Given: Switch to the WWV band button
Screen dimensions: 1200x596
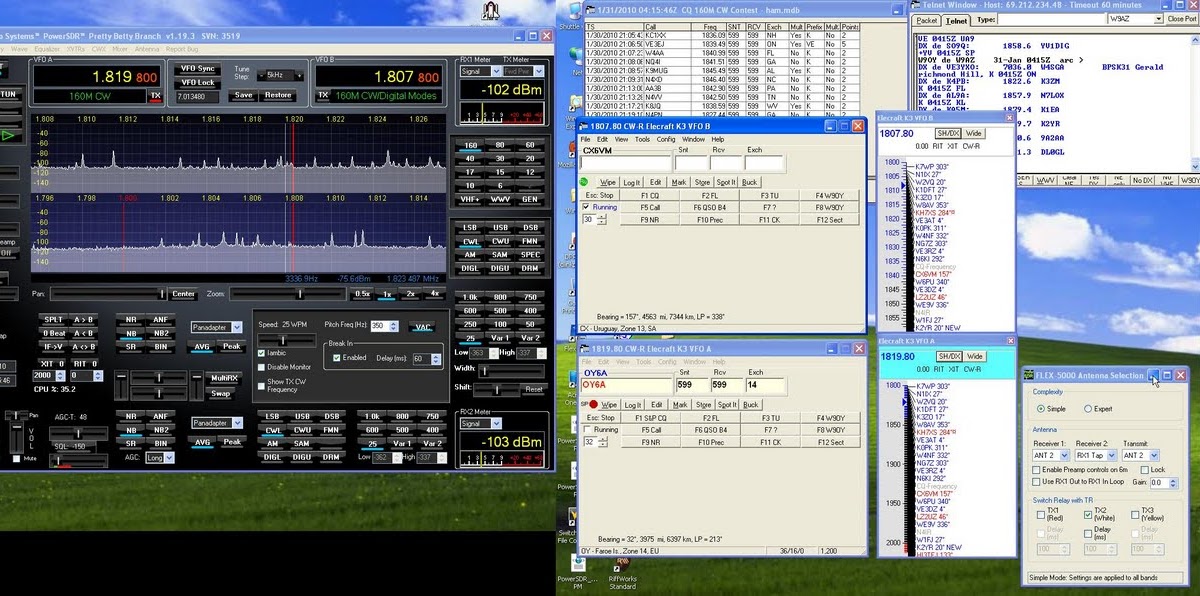Looking at the screenshot, I should pyautogui.click(x=499, y=198).
